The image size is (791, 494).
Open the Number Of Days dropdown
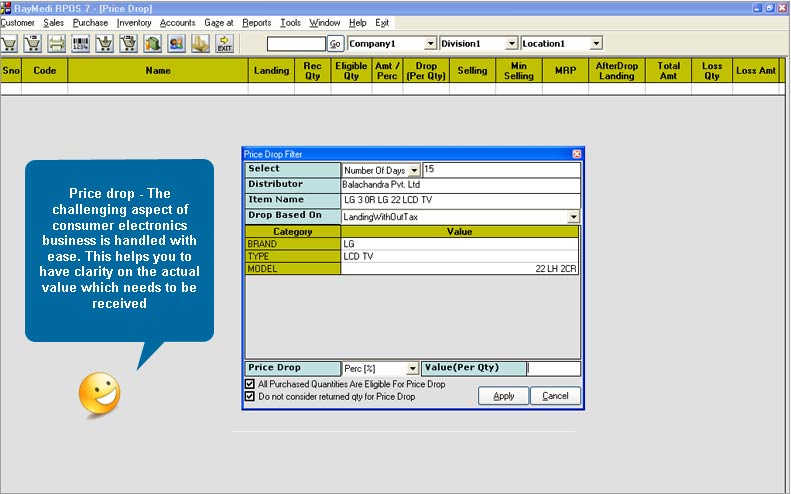(x=414, y=171)
